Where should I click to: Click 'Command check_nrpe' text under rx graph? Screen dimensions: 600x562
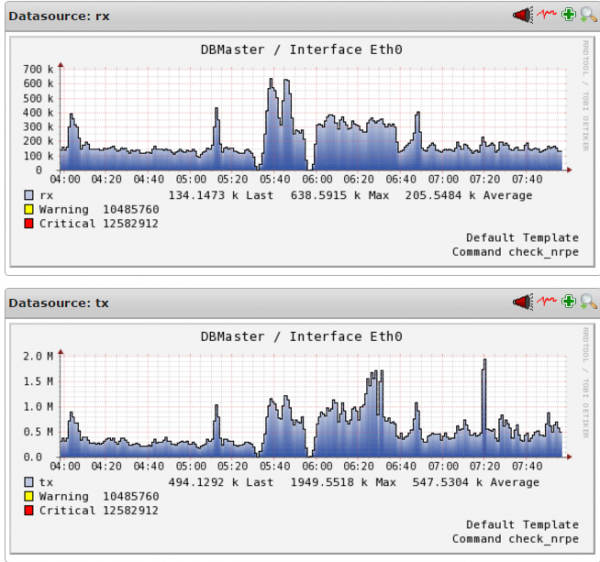[x=515, y=252]
